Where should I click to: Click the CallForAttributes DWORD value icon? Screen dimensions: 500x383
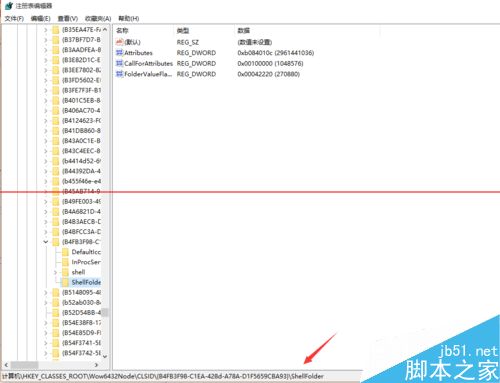119,63
